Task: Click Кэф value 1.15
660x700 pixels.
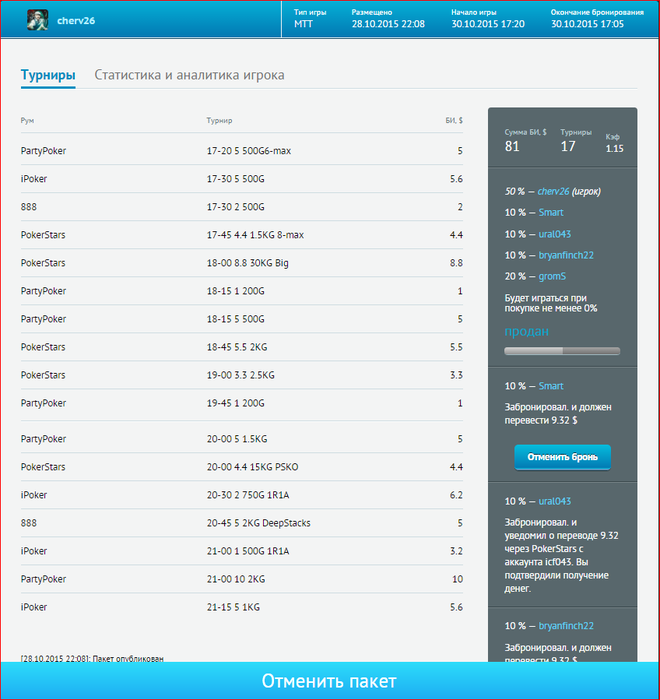Action: tap(614, 149)
